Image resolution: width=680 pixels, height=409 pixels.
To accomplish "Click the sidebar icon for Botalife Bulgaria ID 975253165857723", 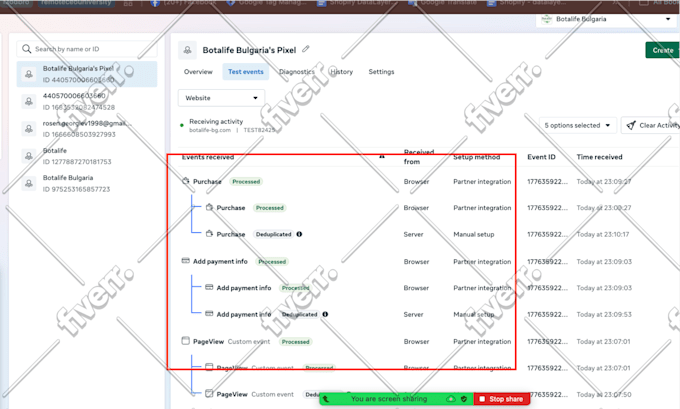I will 29,183.
